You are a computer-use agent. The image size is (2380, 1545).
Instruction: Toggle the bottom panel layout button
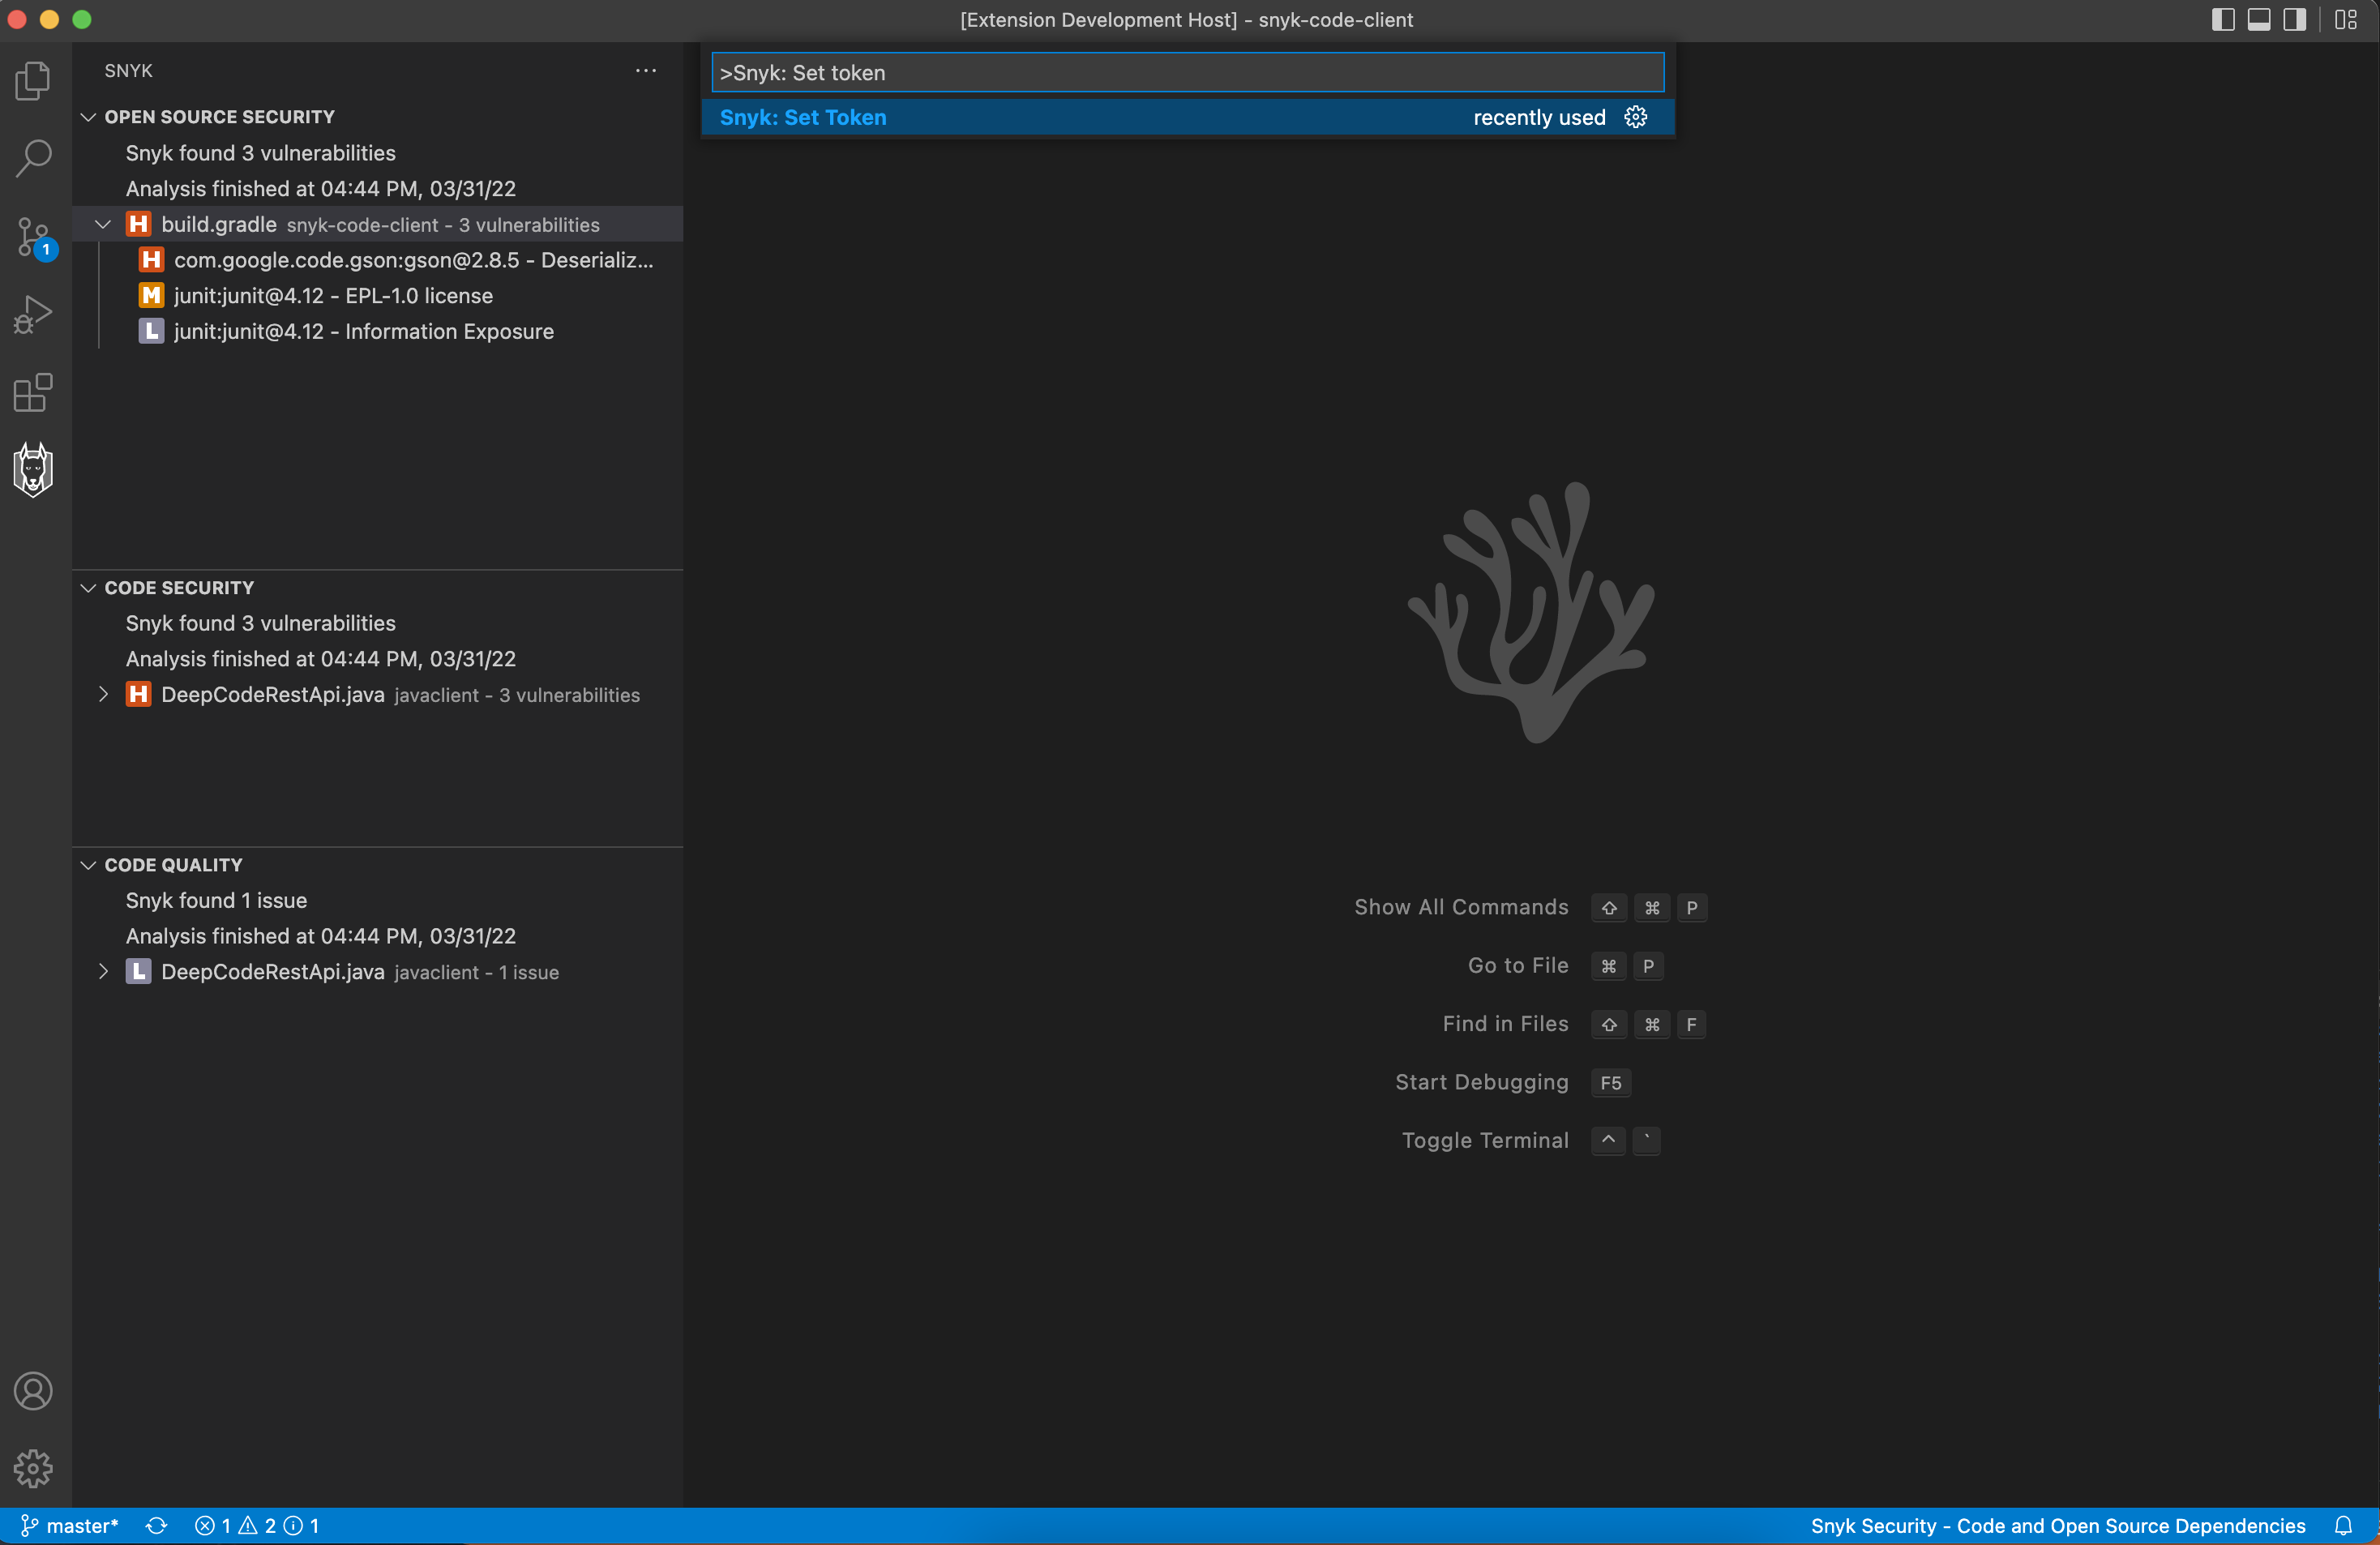[x=2258, y=19]
